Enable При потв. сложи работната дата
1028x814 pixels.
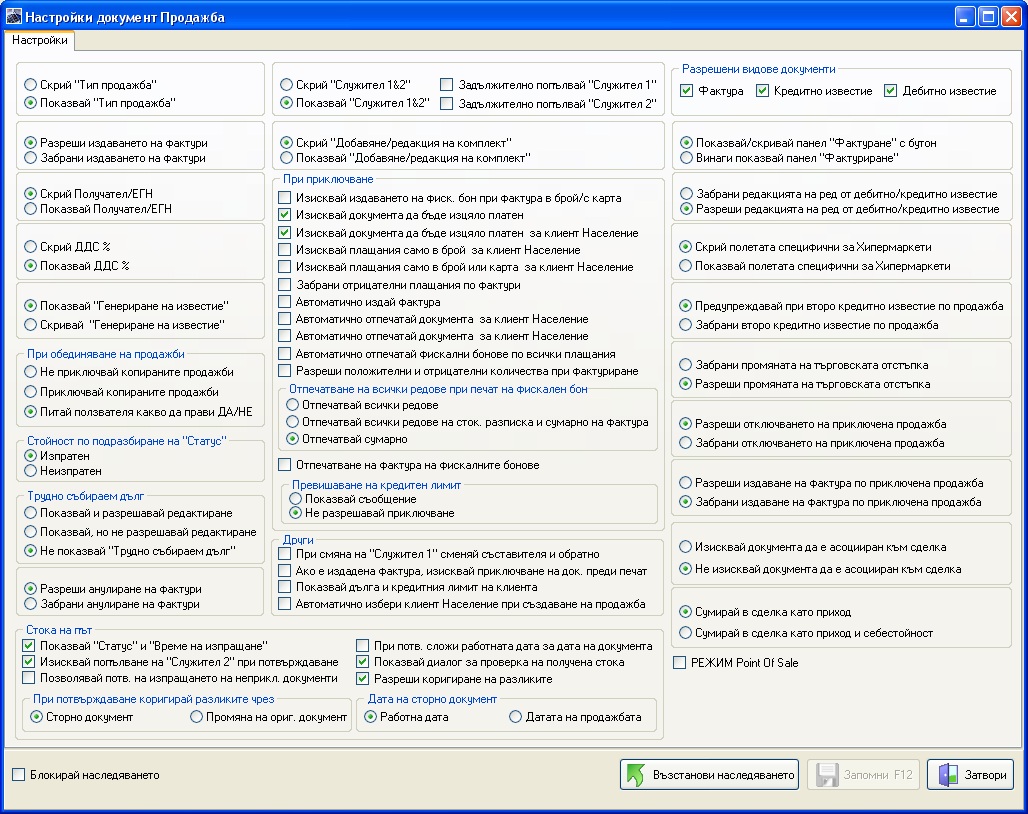pos(363,646)
